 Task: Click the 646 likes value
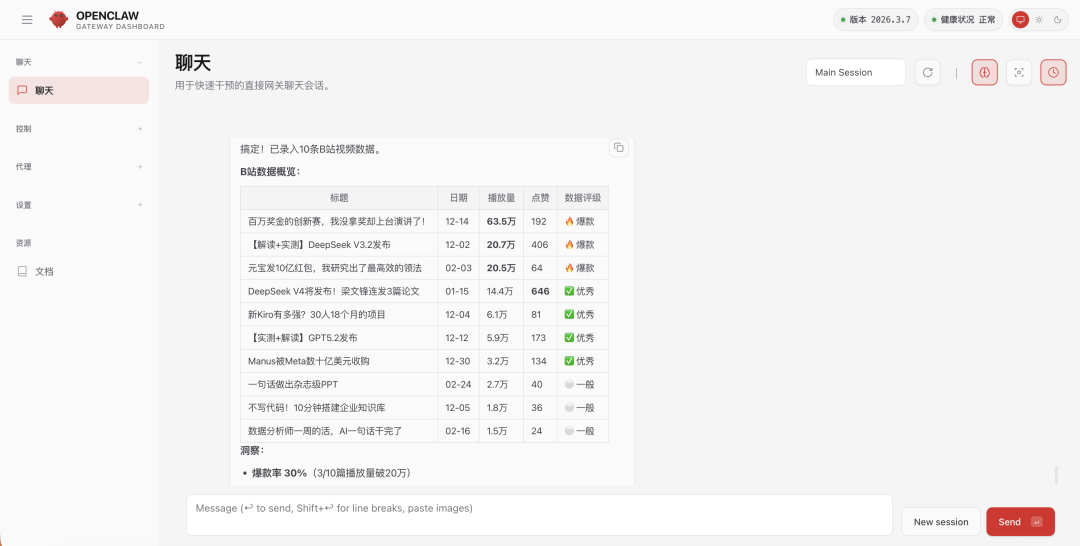point(540,291)
